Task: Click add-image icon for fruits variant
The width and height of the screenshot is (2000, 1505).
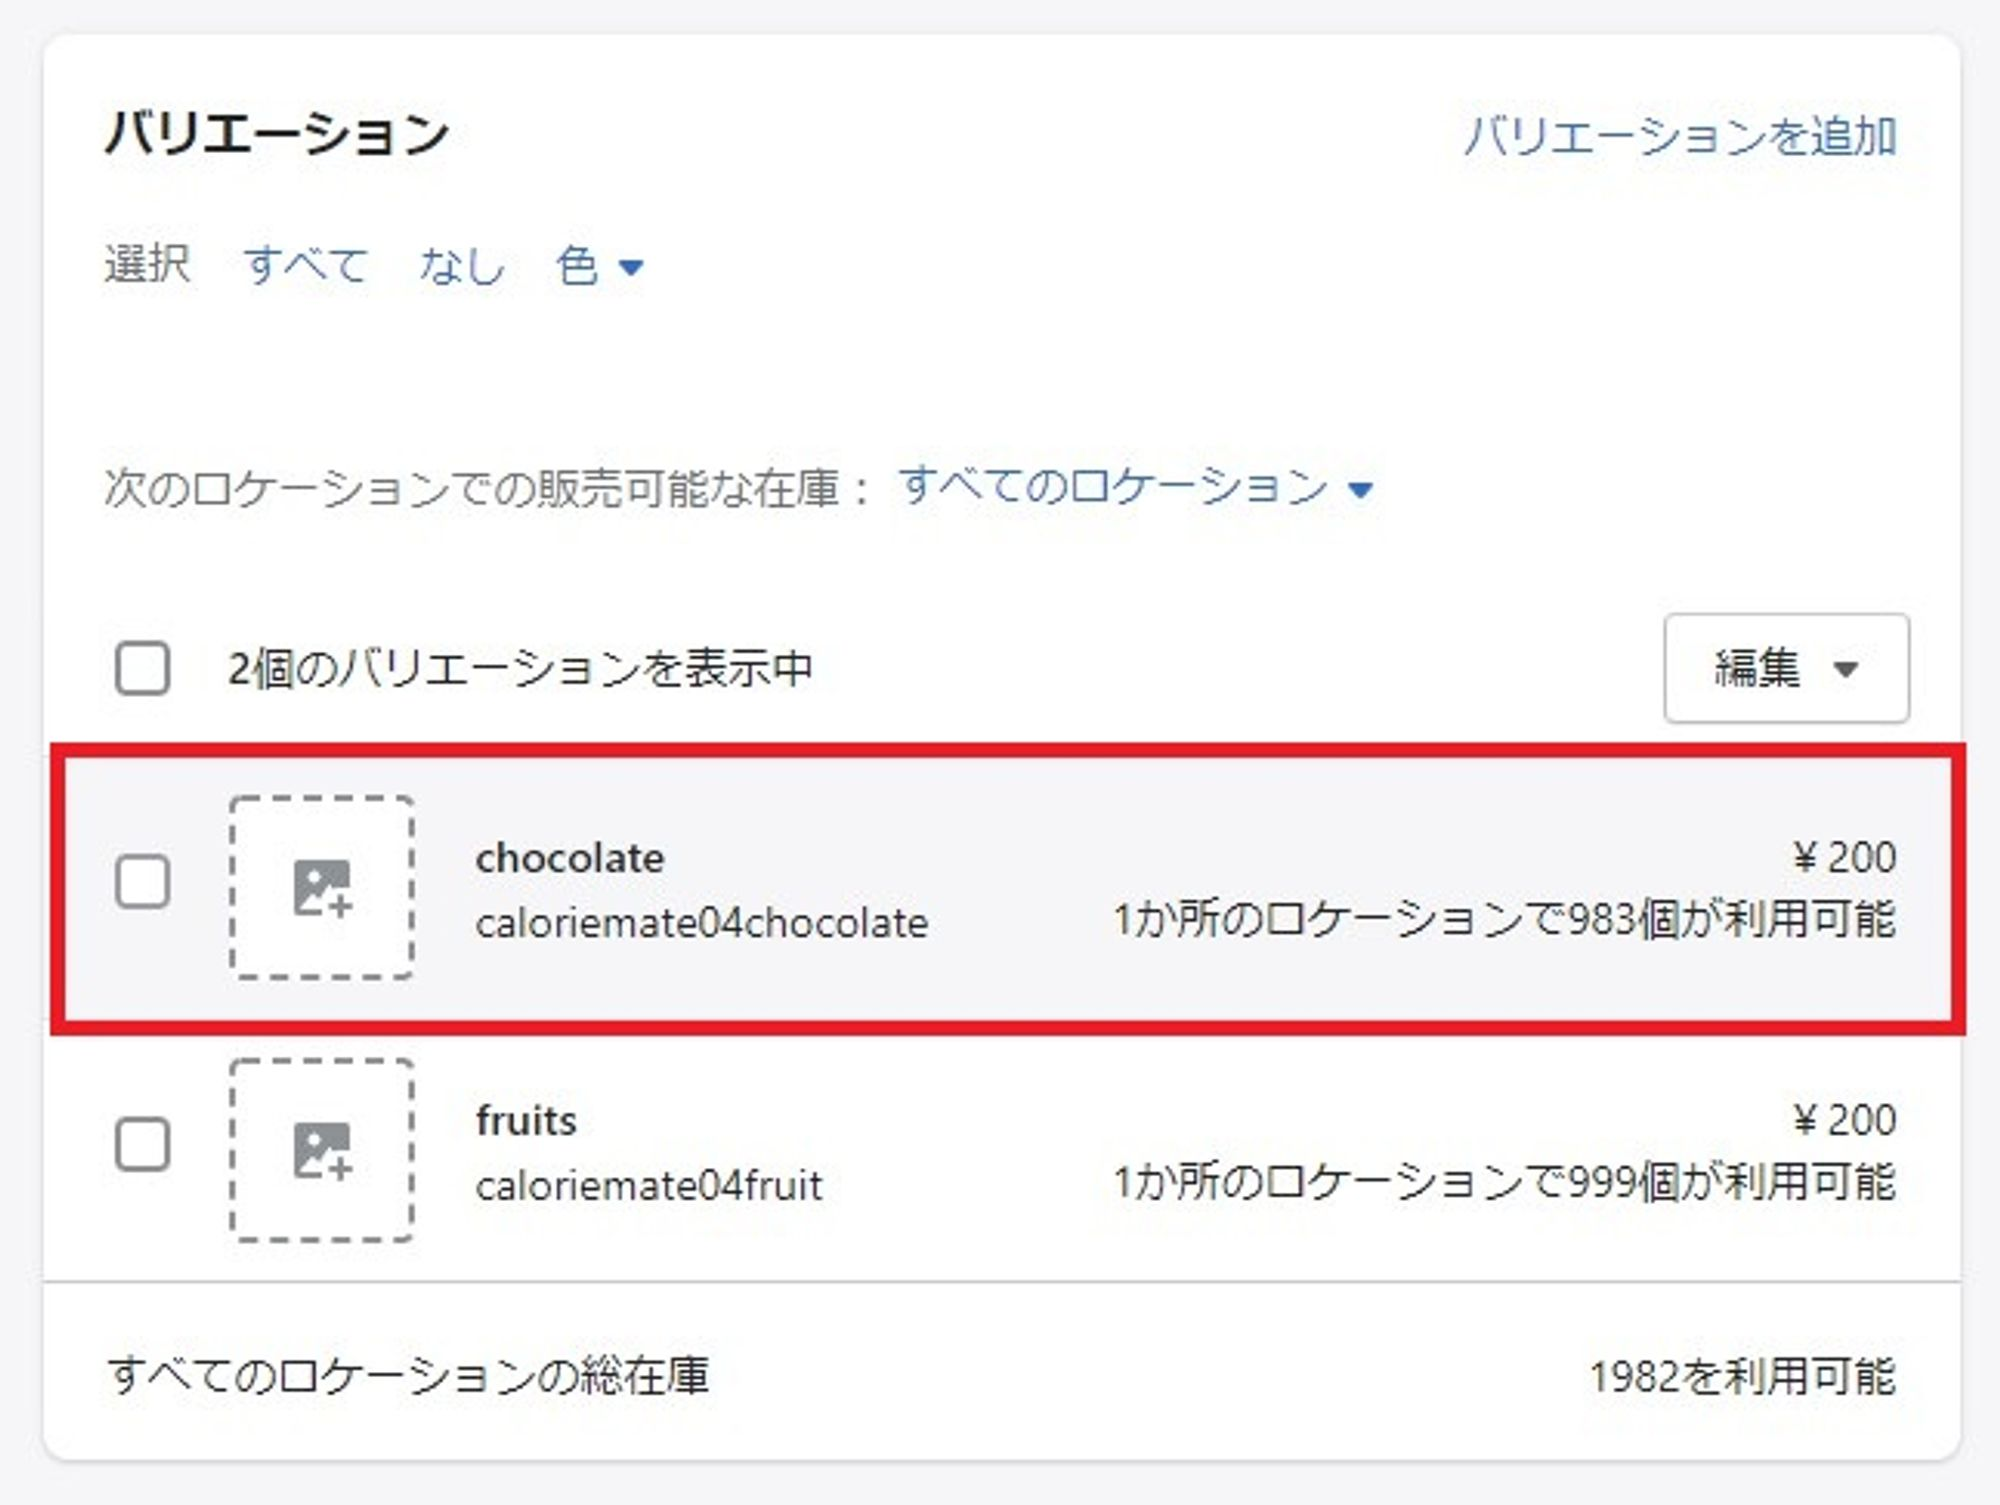Action: pyautogui.click(x=322, y=1150)
